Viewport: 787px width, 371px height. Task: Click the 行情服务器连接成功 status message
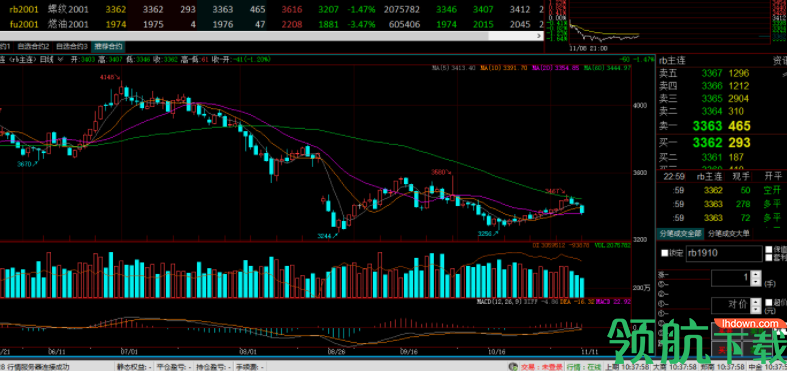click(x=38, y=367)
